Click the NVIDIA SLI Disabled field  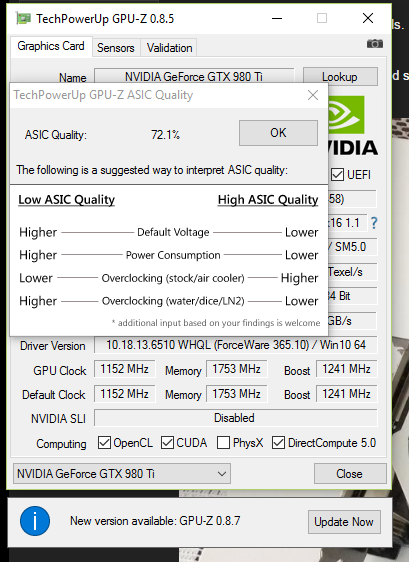tap(236, 418)
